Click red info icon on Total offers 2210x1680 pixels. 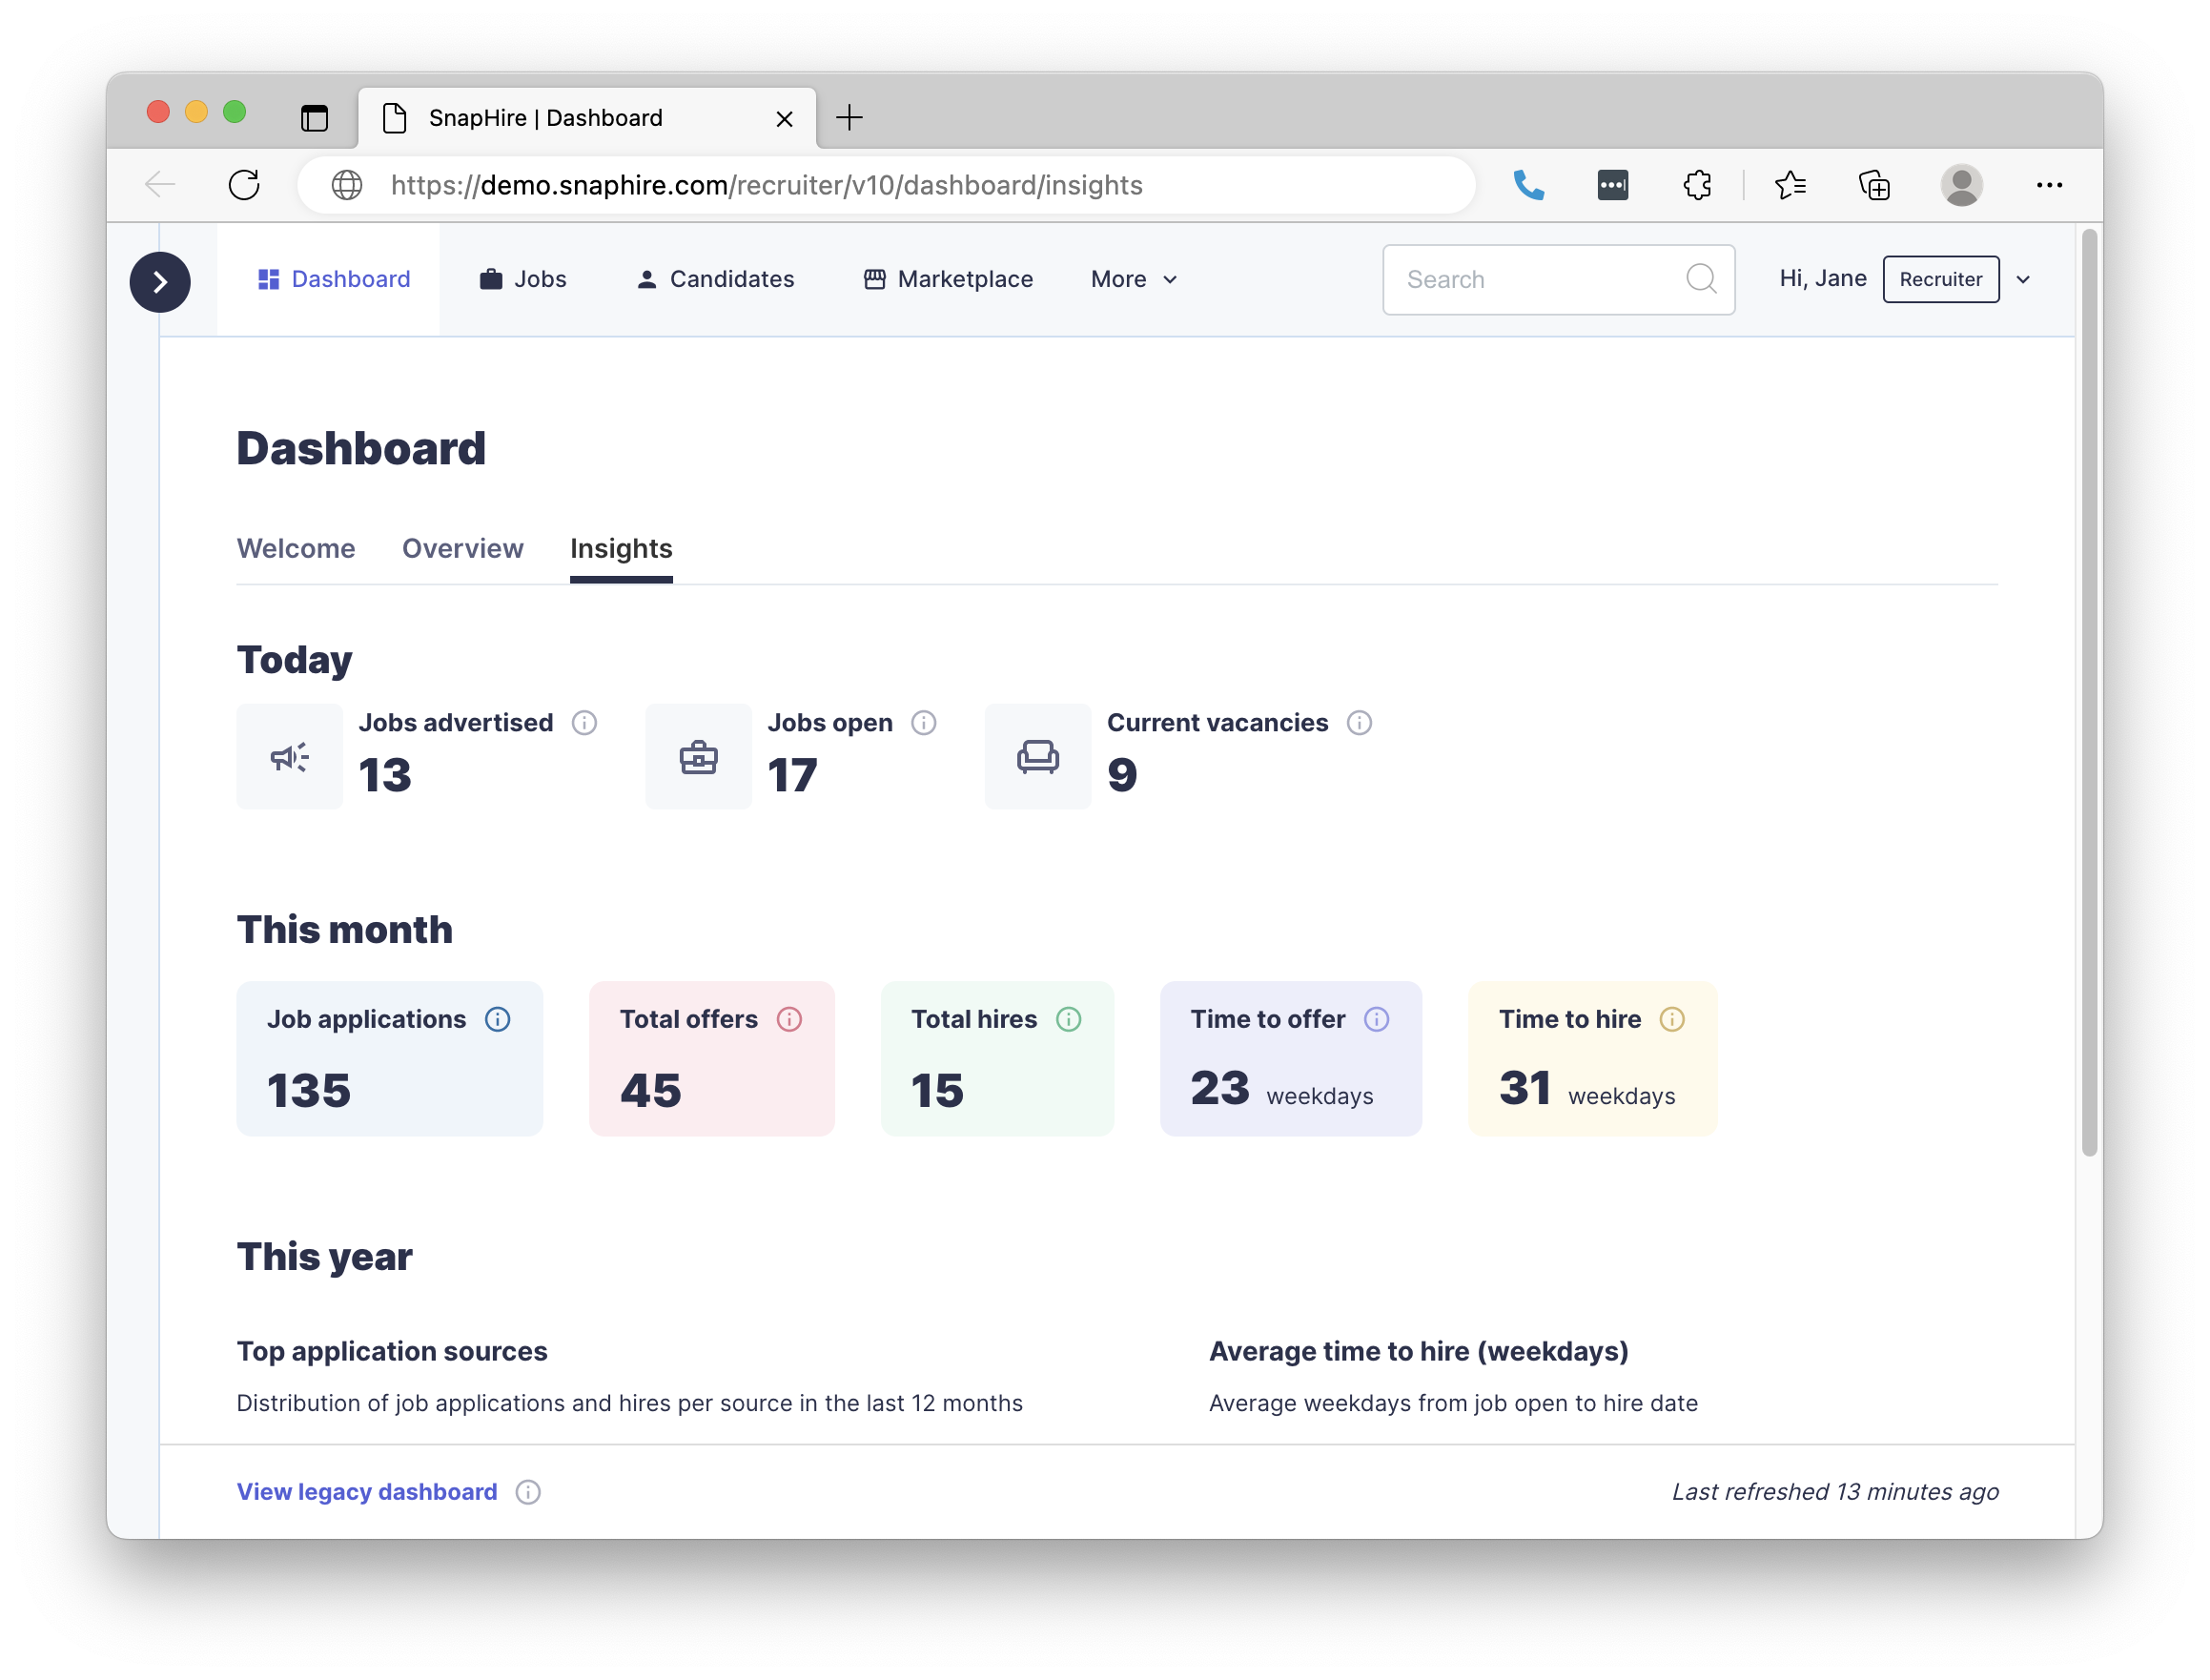[789, 1018]
